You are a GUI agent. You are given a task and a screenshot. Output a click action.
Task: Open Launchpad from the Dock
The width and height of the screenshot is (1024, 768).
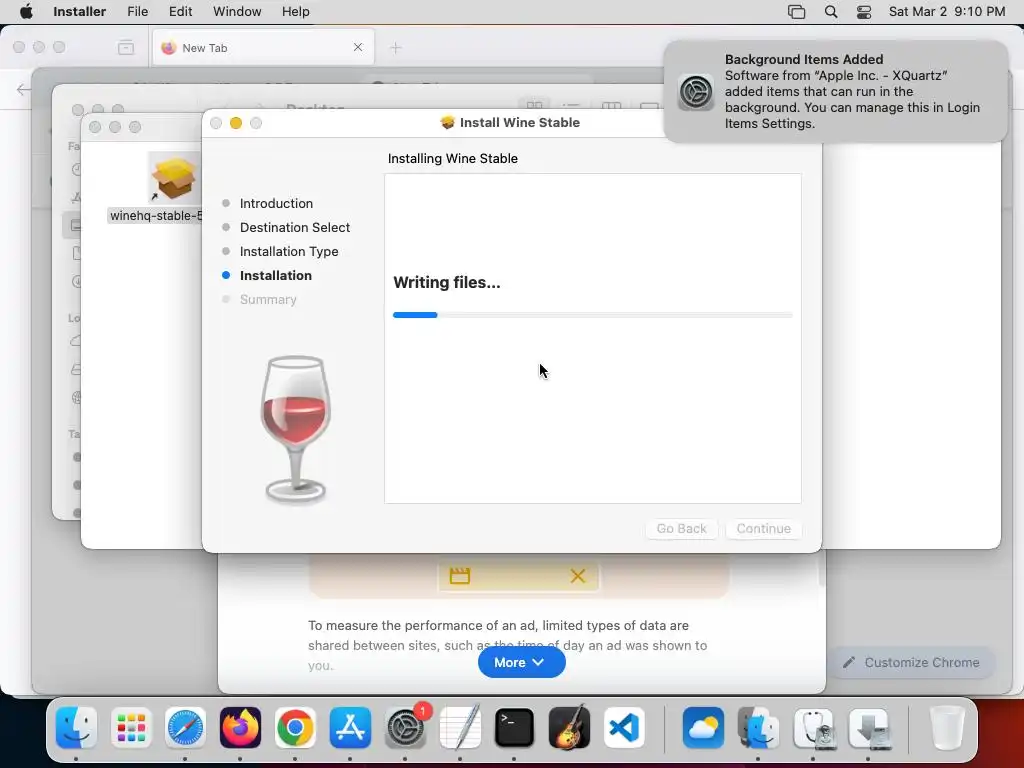point(131,728)
